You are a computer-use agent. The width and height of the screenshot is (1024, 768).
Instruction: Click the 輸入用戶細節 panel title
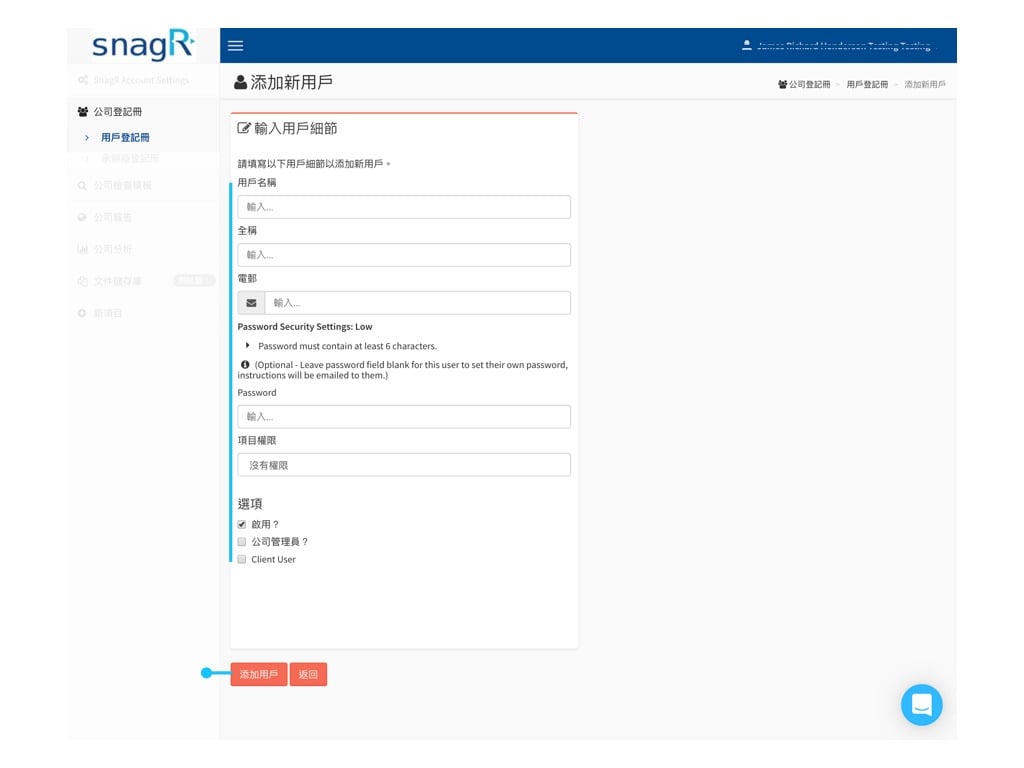pos(295,128)
